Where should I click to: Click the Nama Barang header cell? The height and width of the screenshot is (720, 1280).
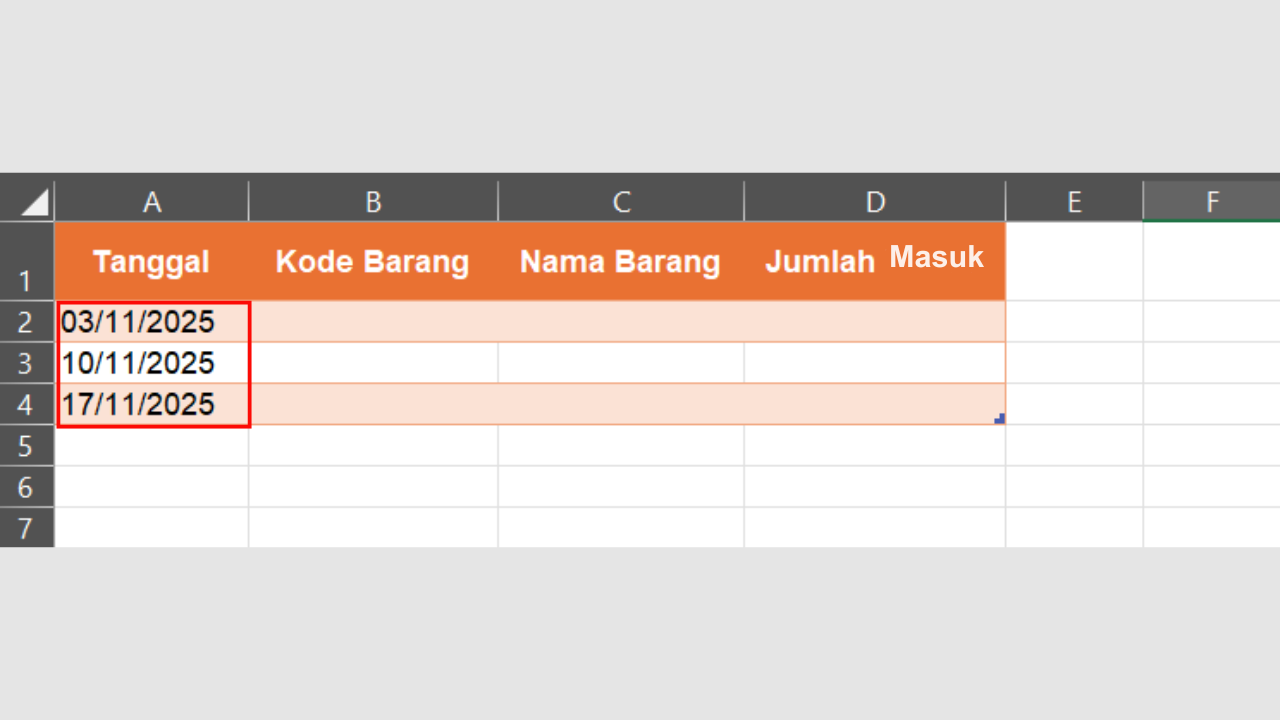pyautogui.click(x=620, y=261)
